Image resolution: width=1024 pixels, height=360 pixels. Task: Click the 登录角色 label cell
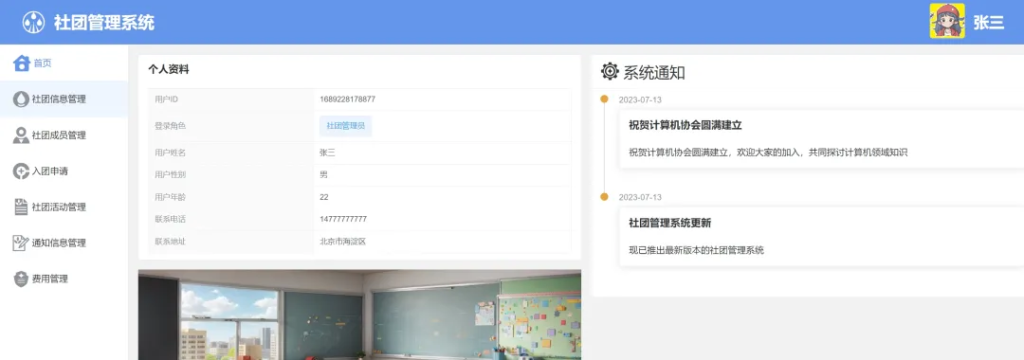pyautogui.click(x=231, y=126)
